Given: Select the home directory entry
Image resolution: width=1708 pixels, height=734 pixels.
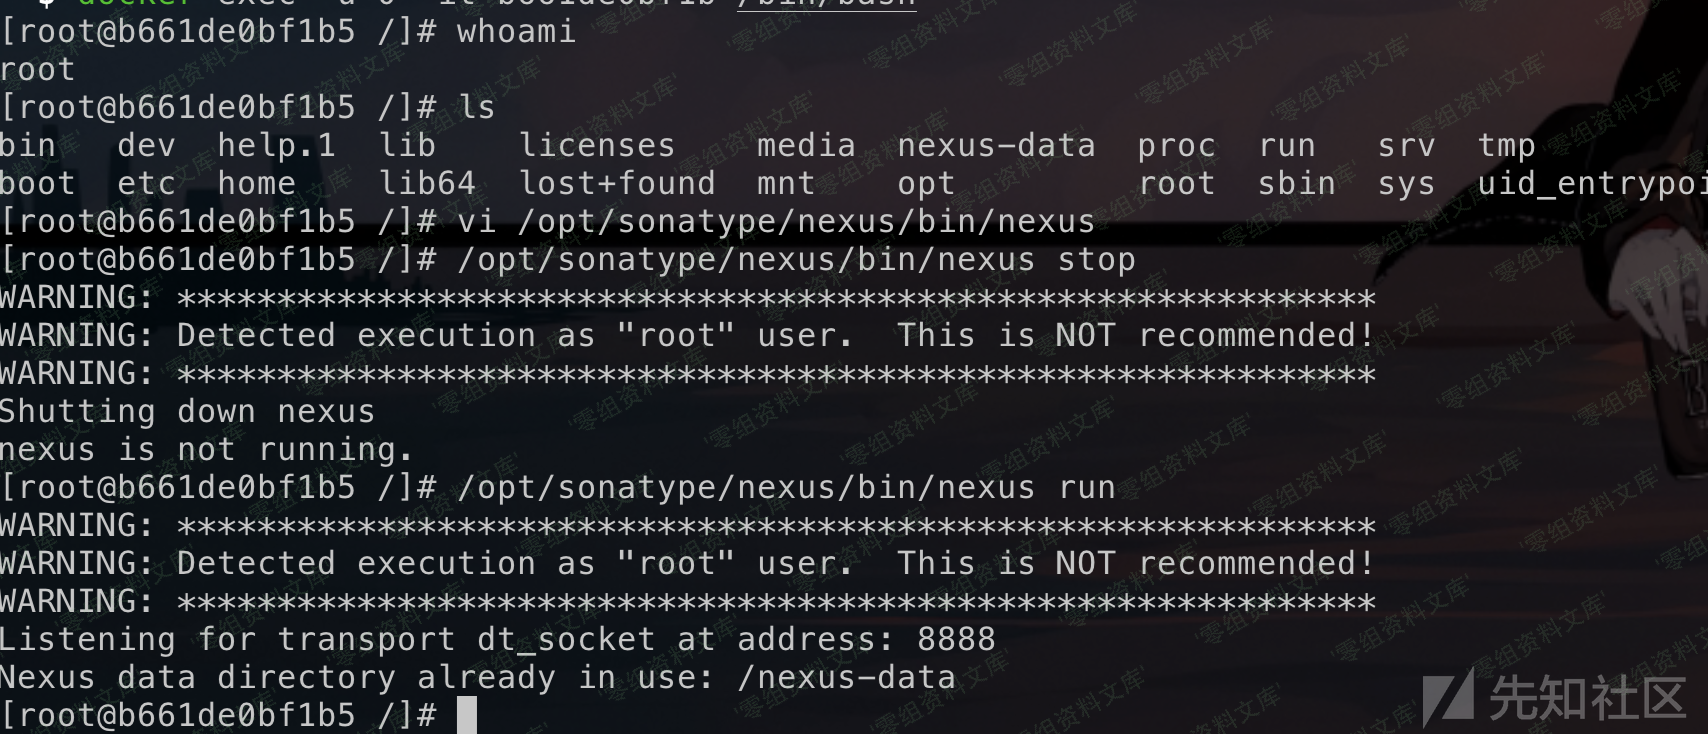Looking at the screenshot, I should click(x=257, y=184).
